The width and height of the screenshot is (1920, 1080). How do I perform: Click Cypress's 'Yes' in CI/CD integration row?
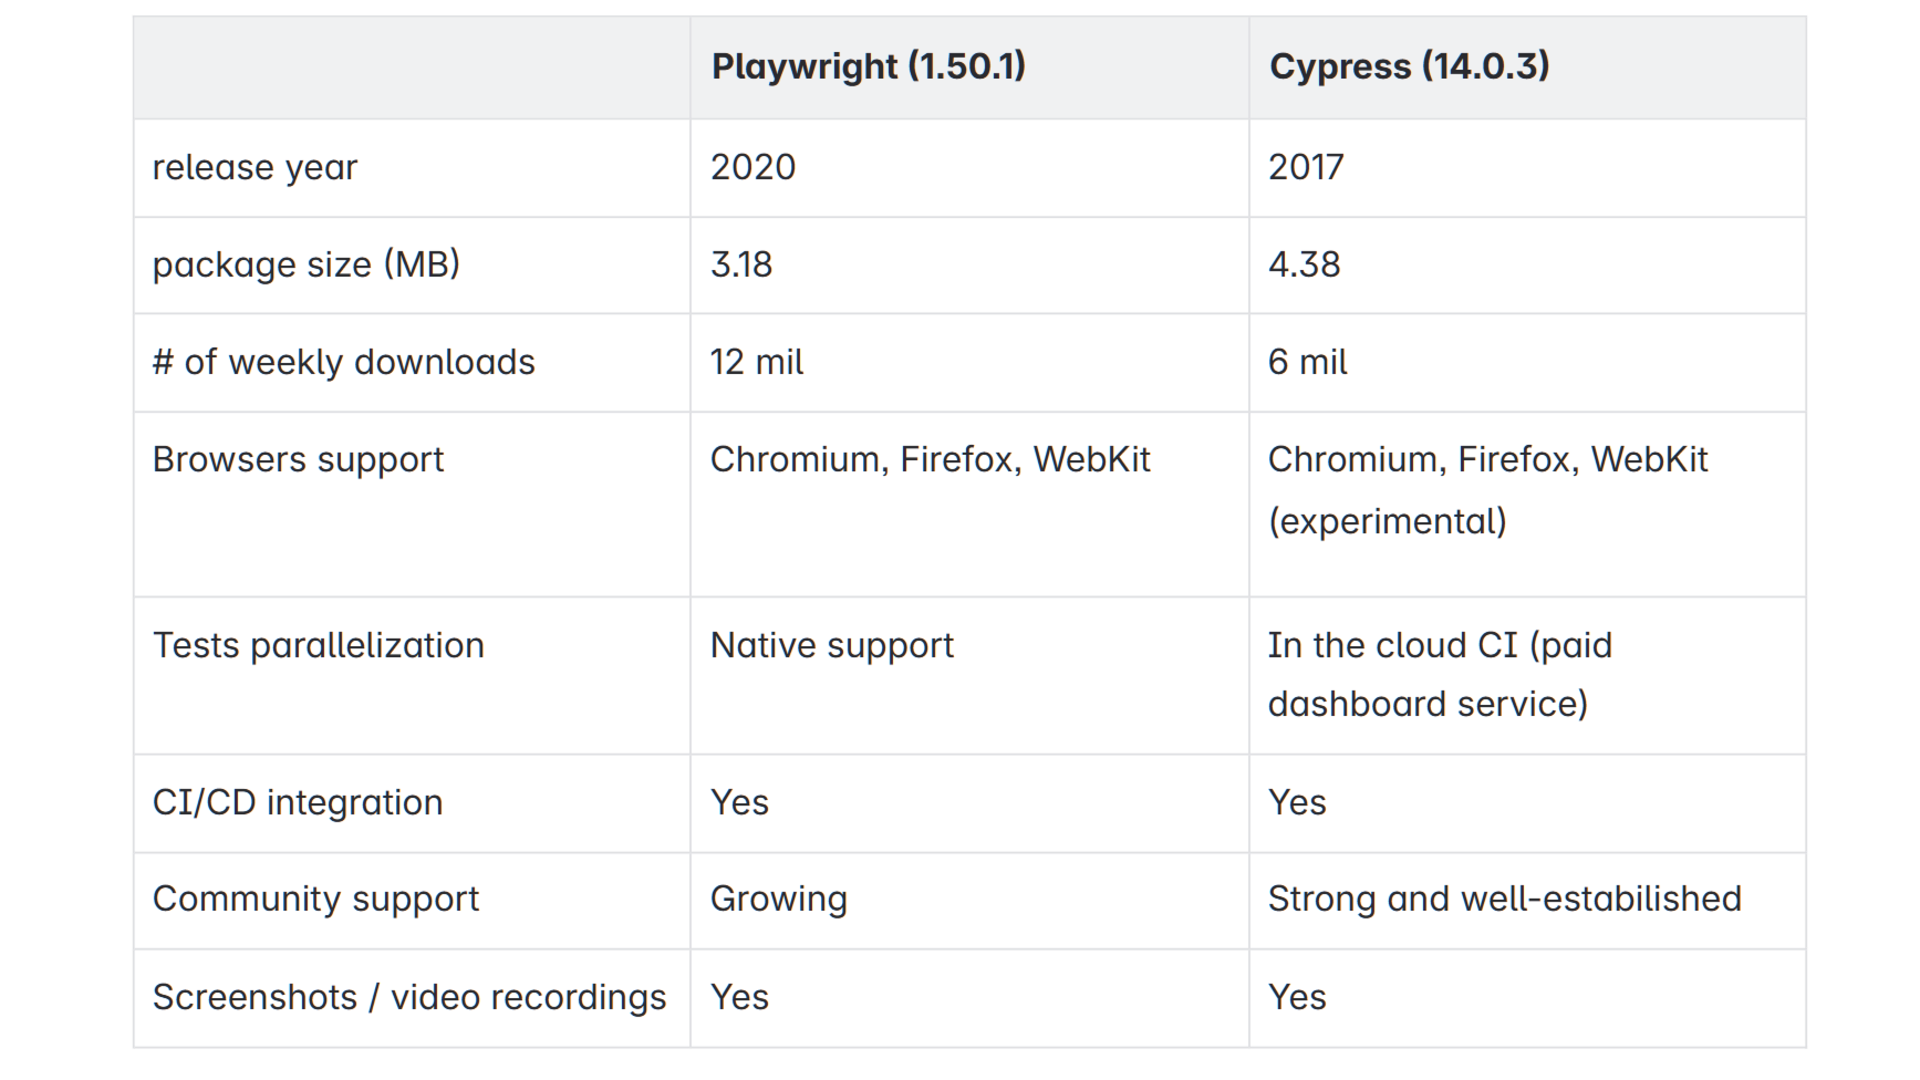coord(1297,803)
